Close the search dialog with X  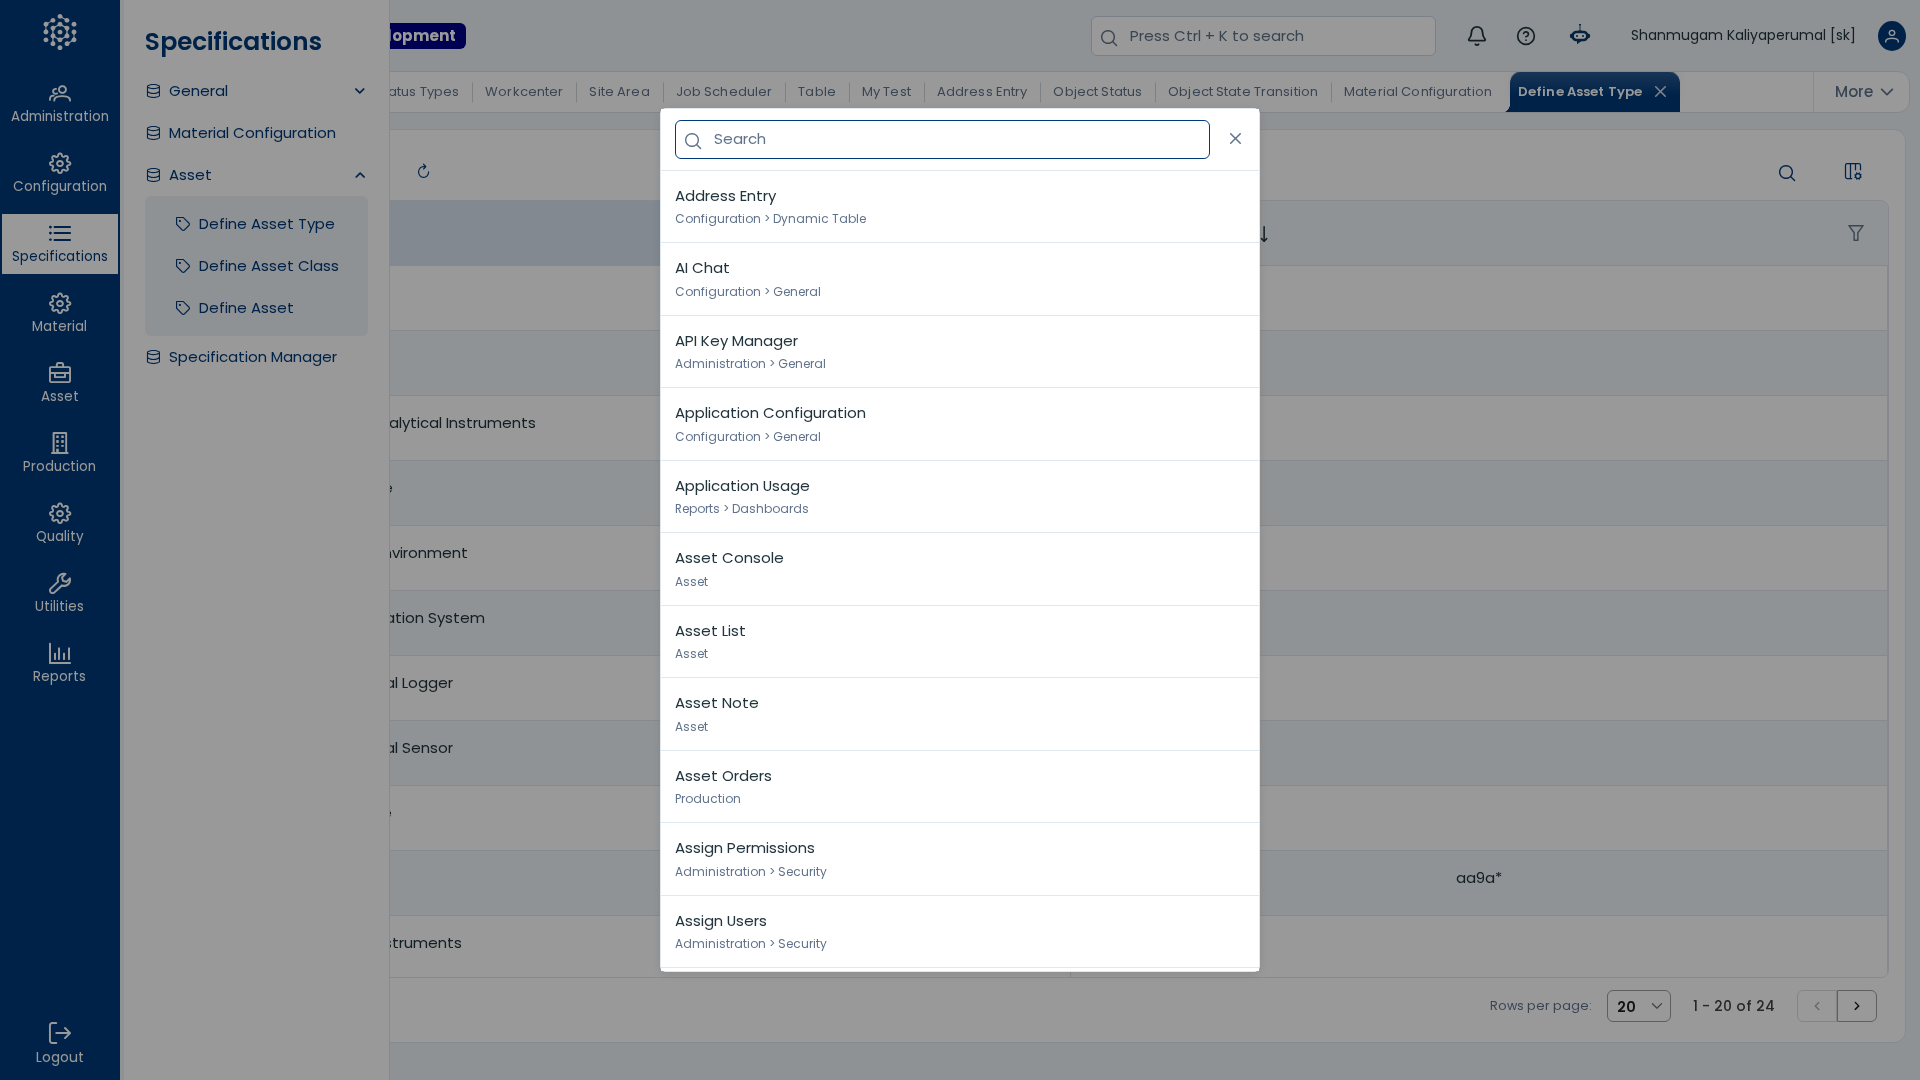1236,139
